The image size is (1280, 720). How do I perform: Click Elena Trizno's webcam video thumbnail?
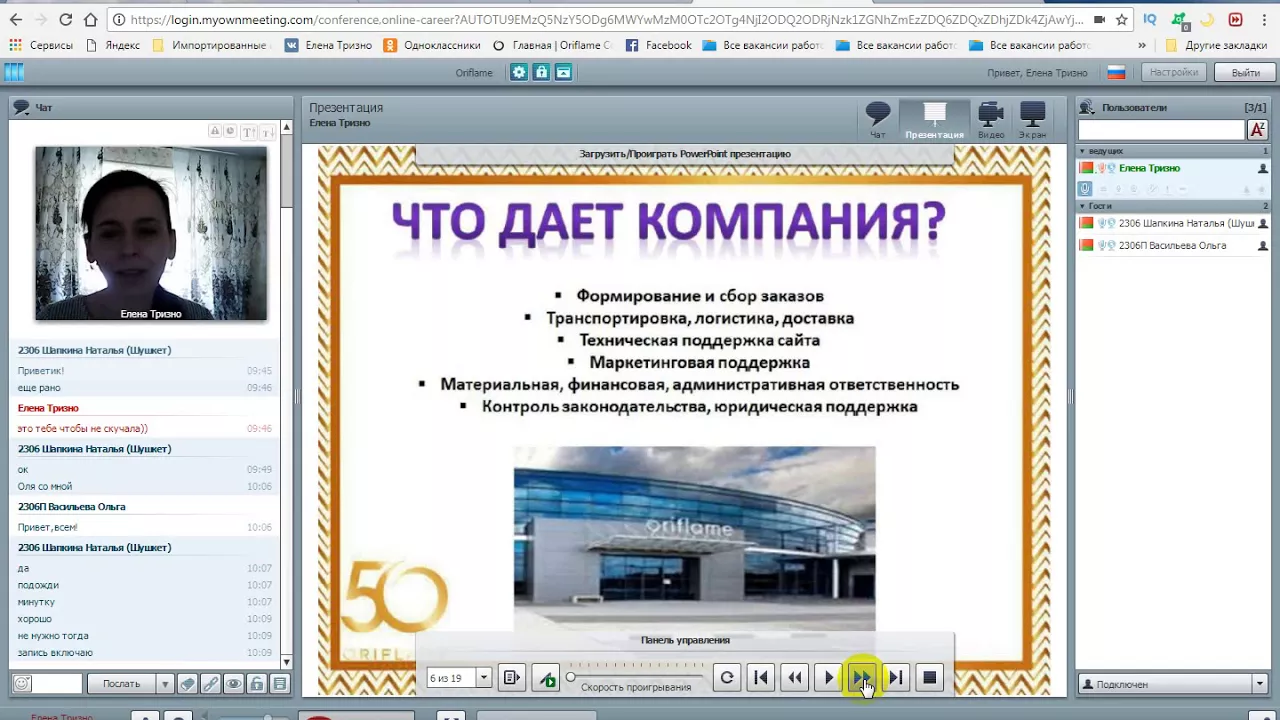(x=151, y=234)
